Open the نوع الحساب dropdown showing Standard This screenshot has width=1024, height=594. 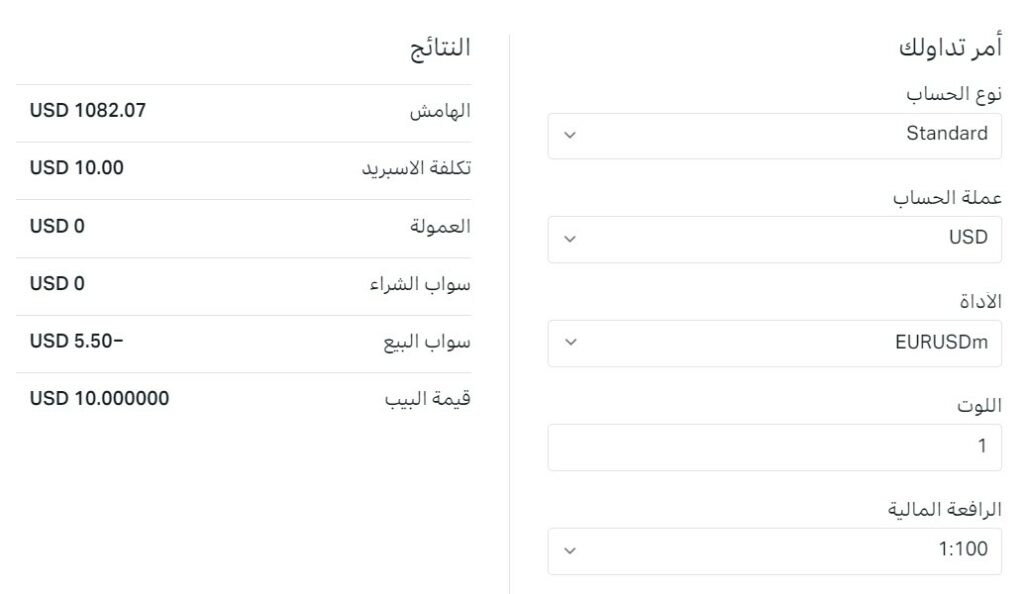[x=774, y=134]
